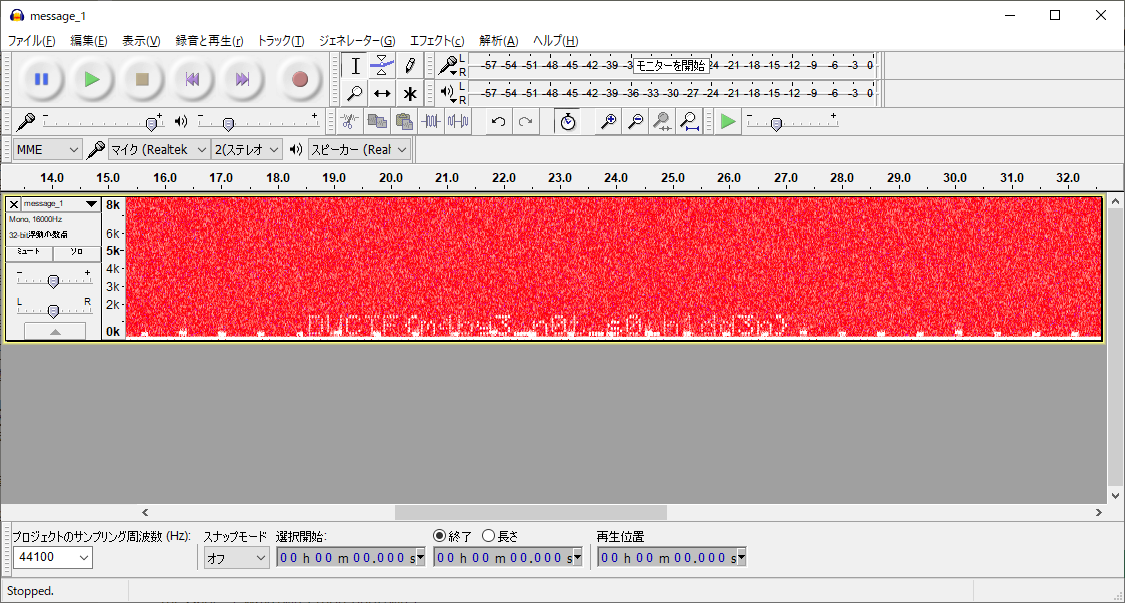Open the トラック(T) menu
Image resolution: width=1125 pixels, height=603 pixels.
[x=281, y=41]
